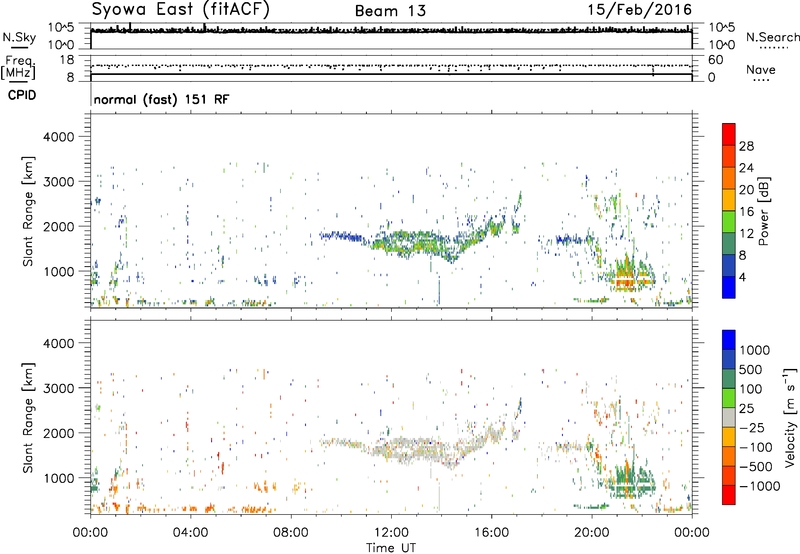The width and height of the screenshot is (800, 554).
Task: Click the Slant Range [km] label of power panel
Action: (x=28, y=211)
